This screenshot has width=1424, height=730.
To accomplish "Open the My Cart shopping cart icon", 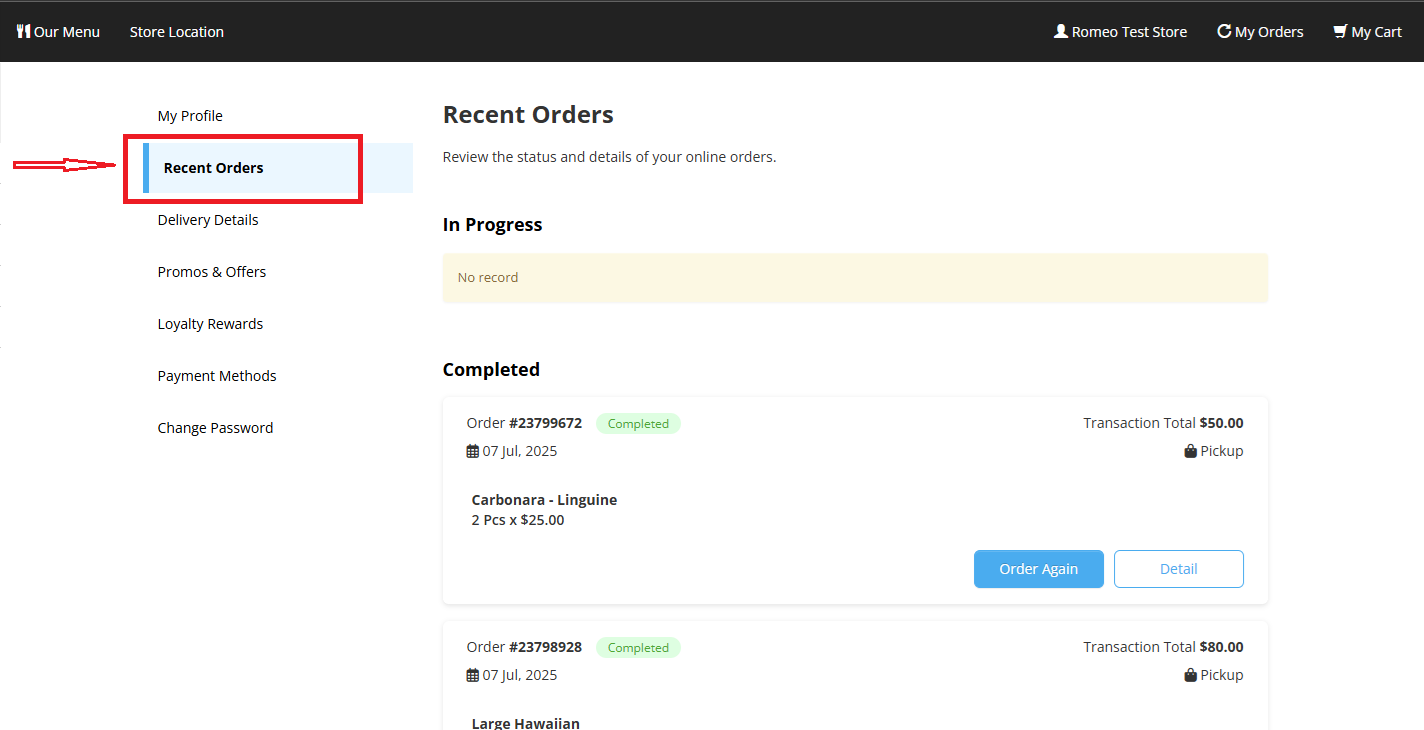I will 1340,31.
